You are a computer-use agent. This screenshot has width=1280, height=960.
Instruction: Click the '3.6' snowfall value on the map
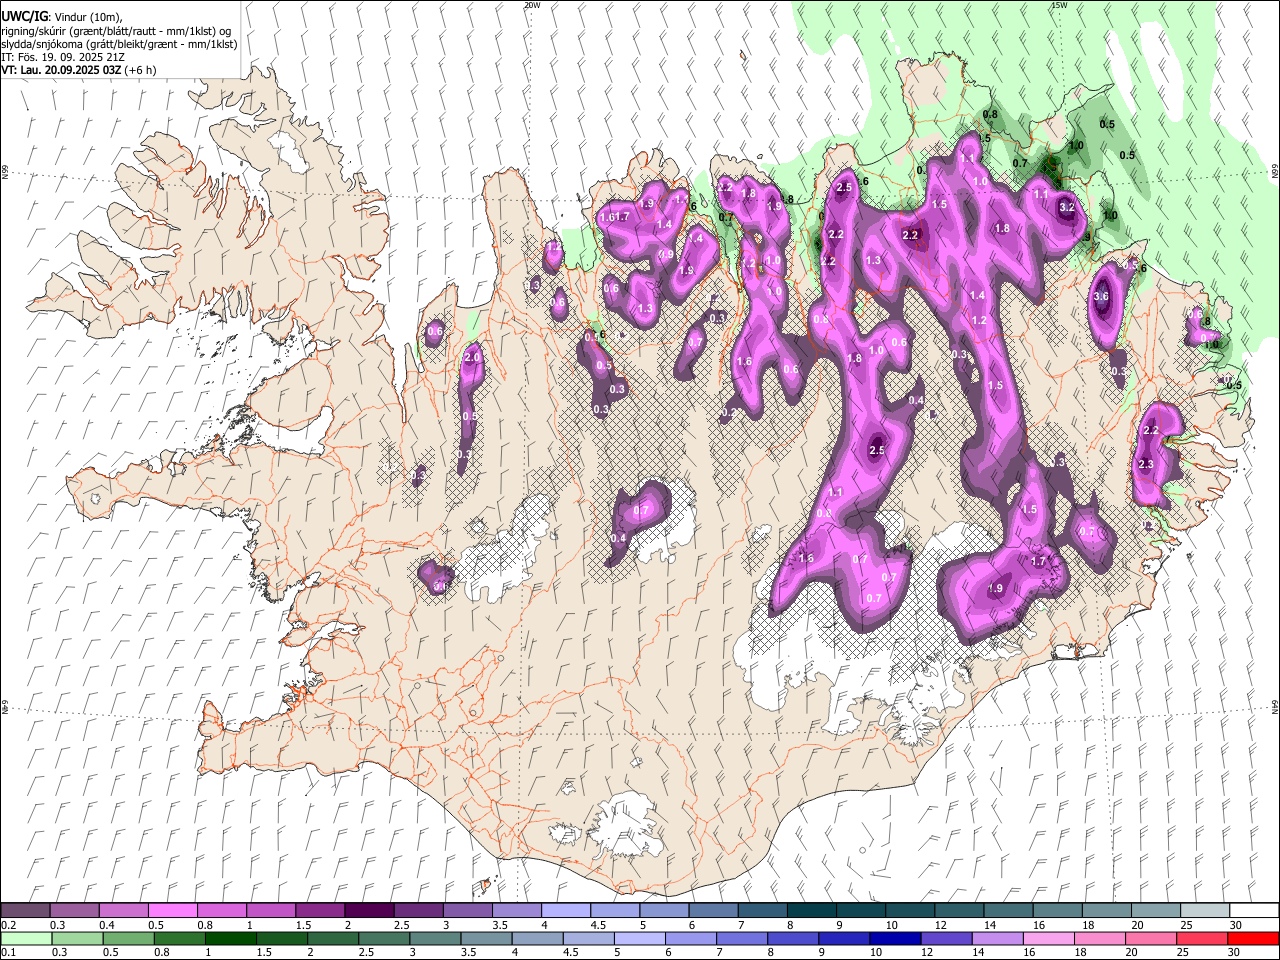(1102, 296)
